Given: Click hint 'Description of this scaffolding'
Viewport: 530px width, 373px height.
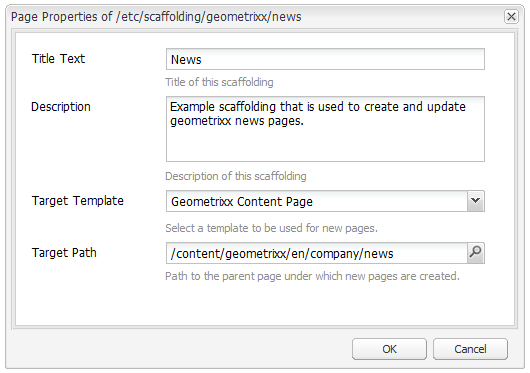Looking at the screenshot, I should (236, 176).
